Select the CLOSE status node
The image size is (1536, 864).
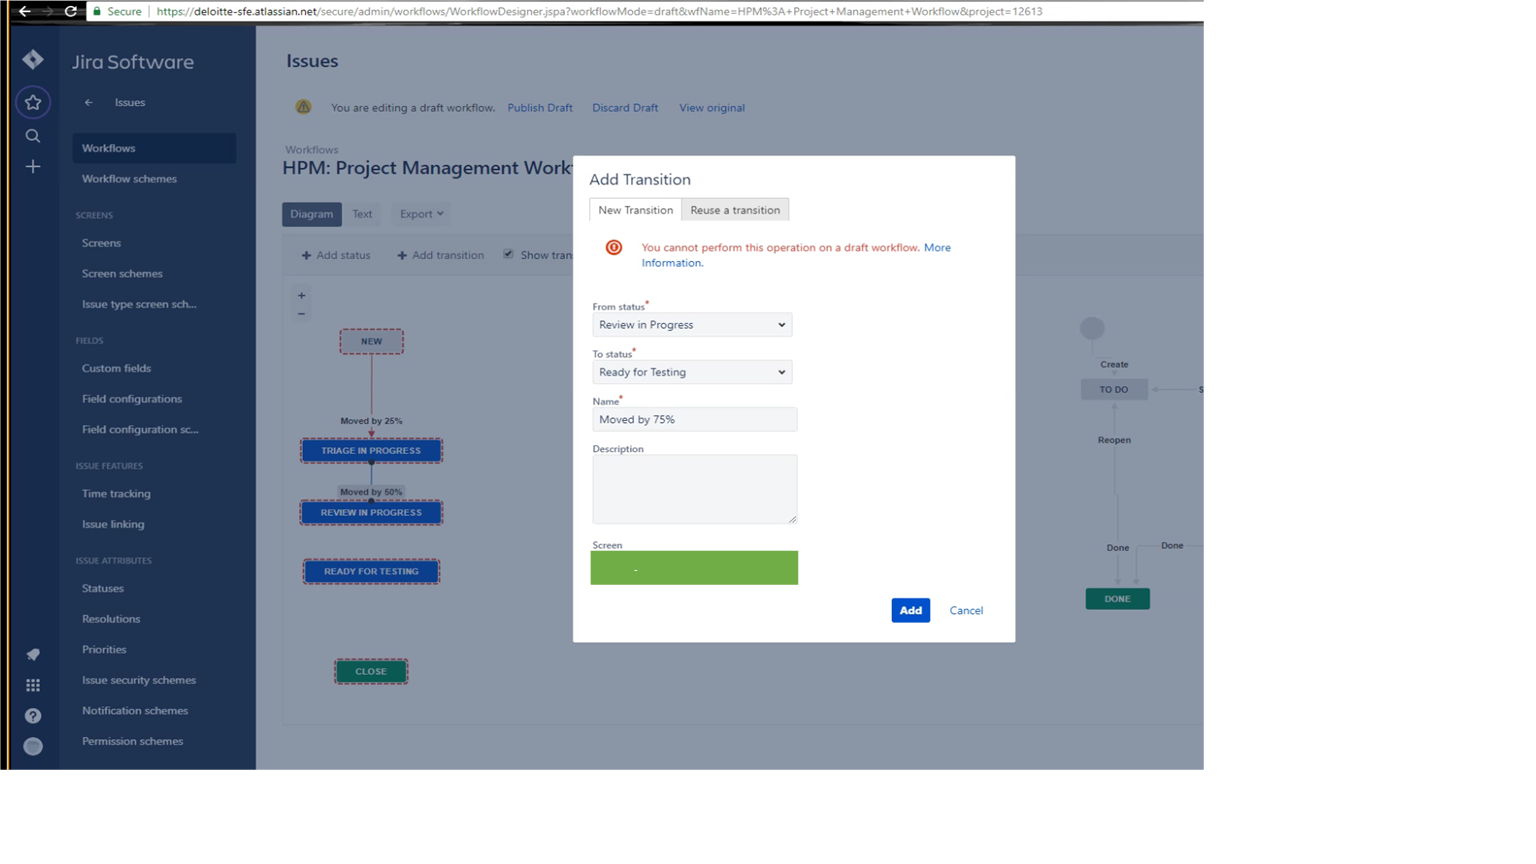(371, 672)
